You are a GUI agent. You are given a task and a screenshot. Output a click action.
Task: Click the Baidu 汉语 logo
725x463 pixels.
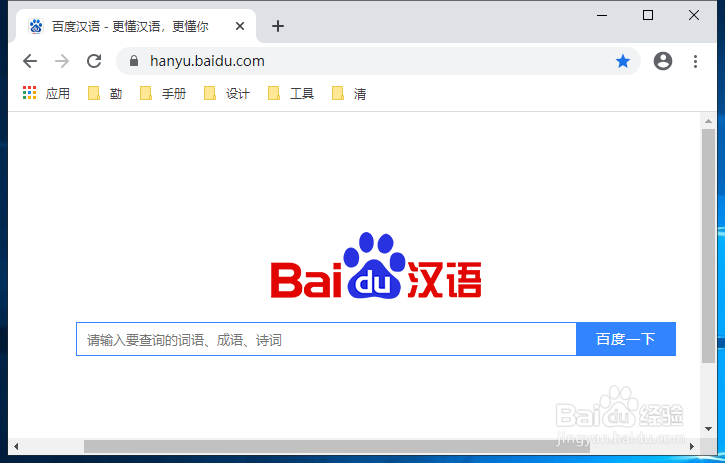(x=376, y=265)
